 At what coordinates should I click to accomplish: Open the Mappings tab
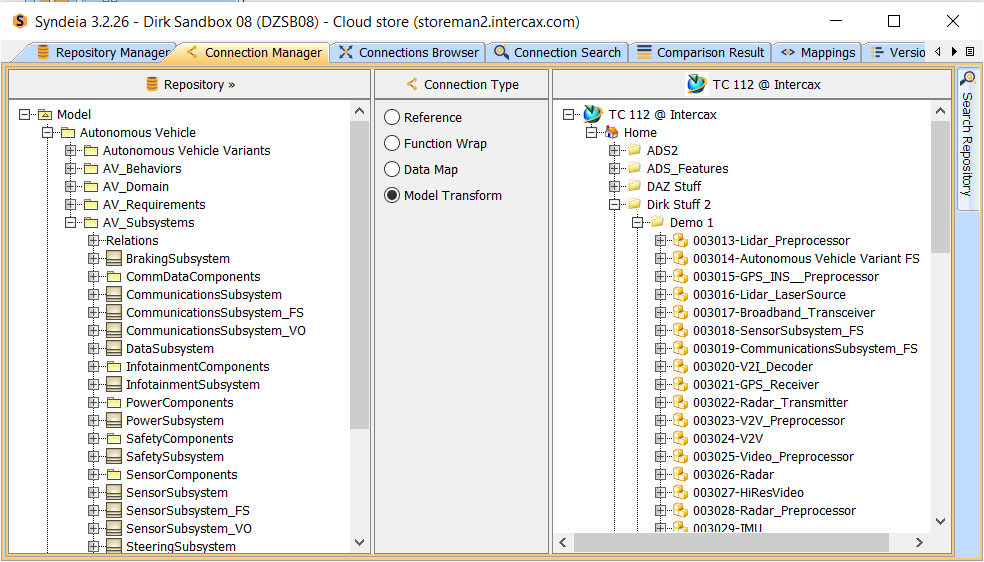[818, 53]
